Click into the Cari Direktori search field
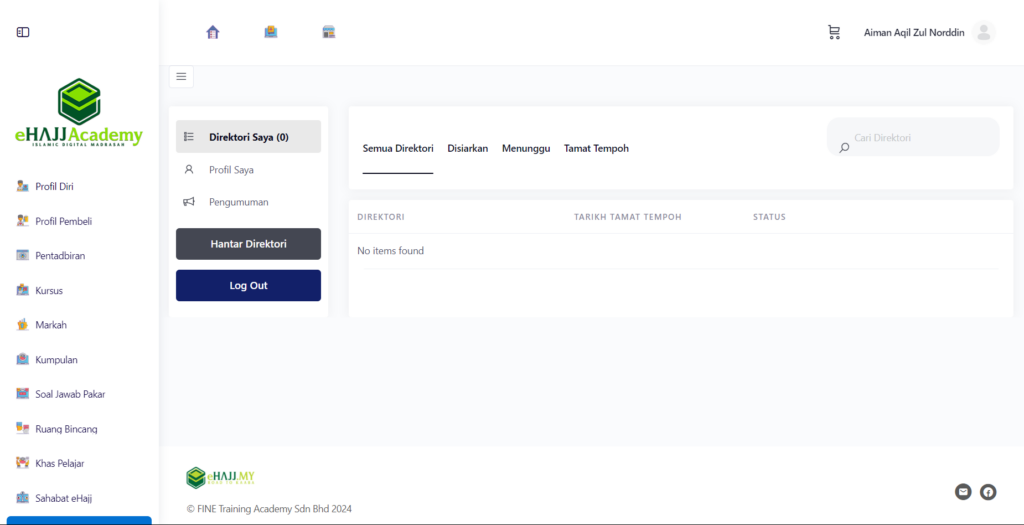 click(x=920, y=138)
